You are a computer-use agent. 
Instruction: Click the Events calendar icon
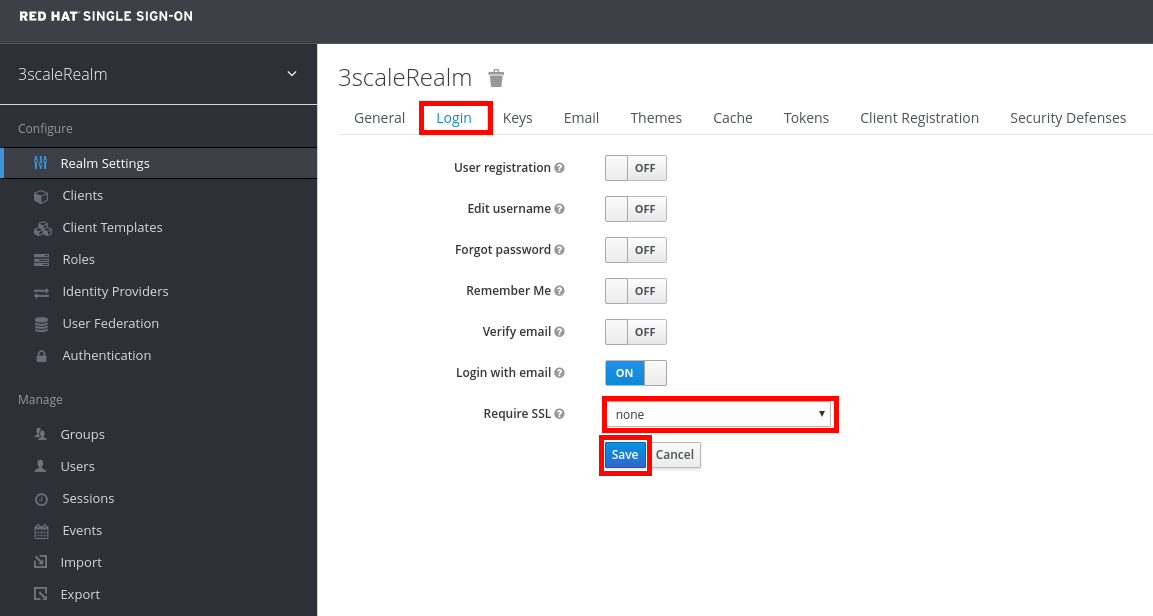coord(41,531)
